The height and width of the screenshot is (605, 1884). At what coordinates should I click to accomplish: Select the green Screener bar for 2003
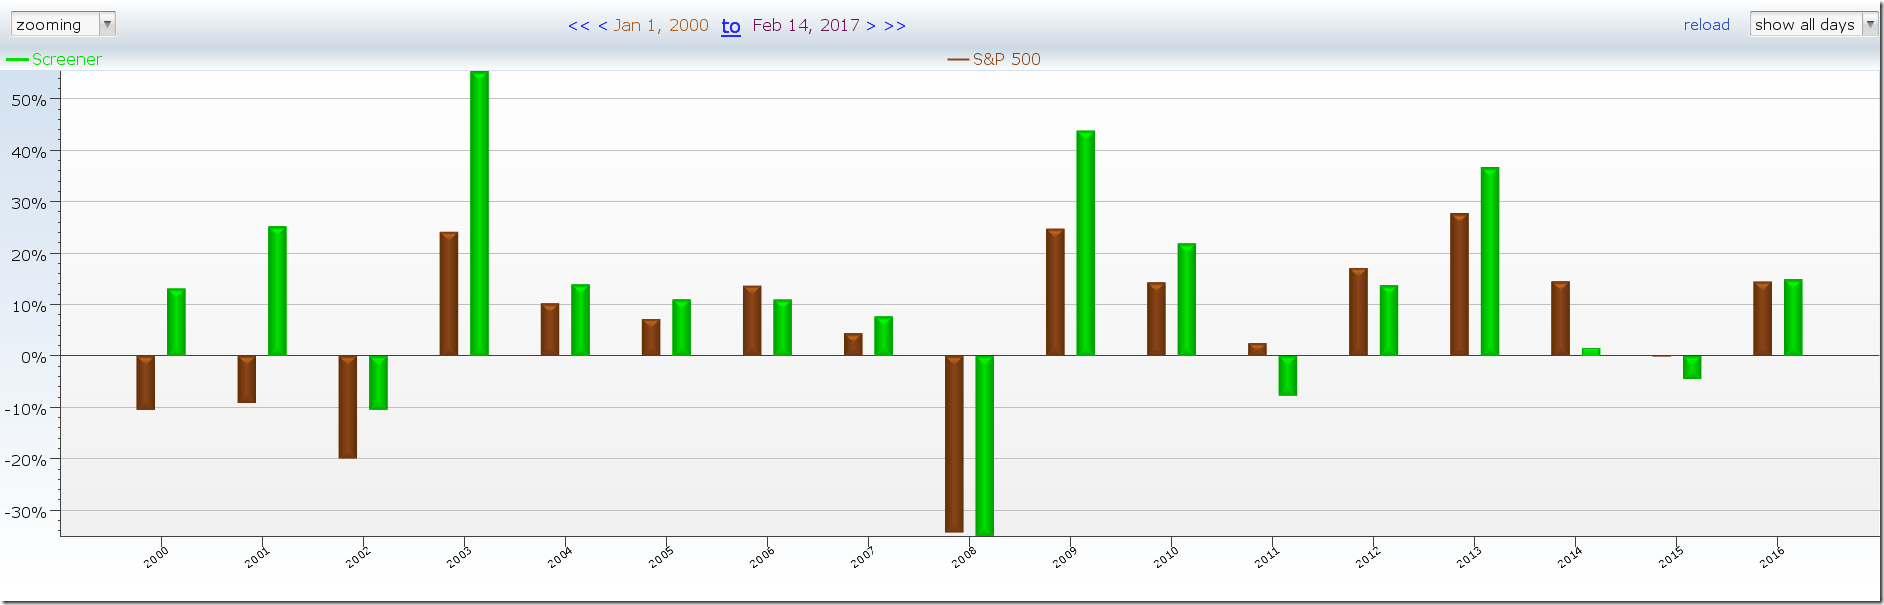coord(479,213)
